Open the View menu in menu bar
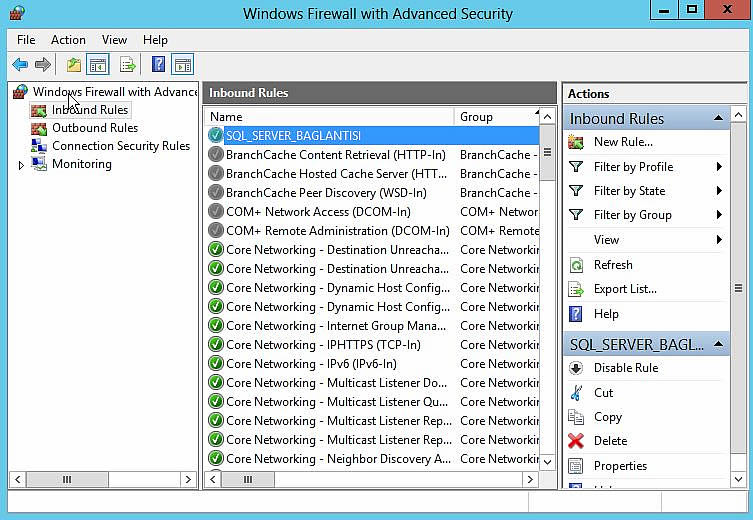Image resolution: width=753 pixels, height=520 pixels. coord(114,40)
